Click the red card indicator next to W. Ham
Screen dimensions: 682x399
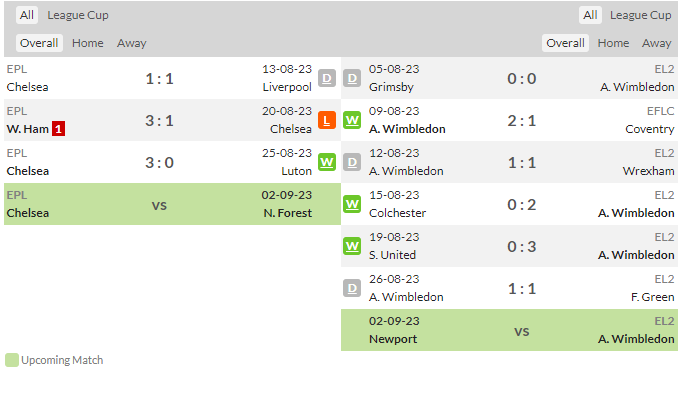click(58, 129)
